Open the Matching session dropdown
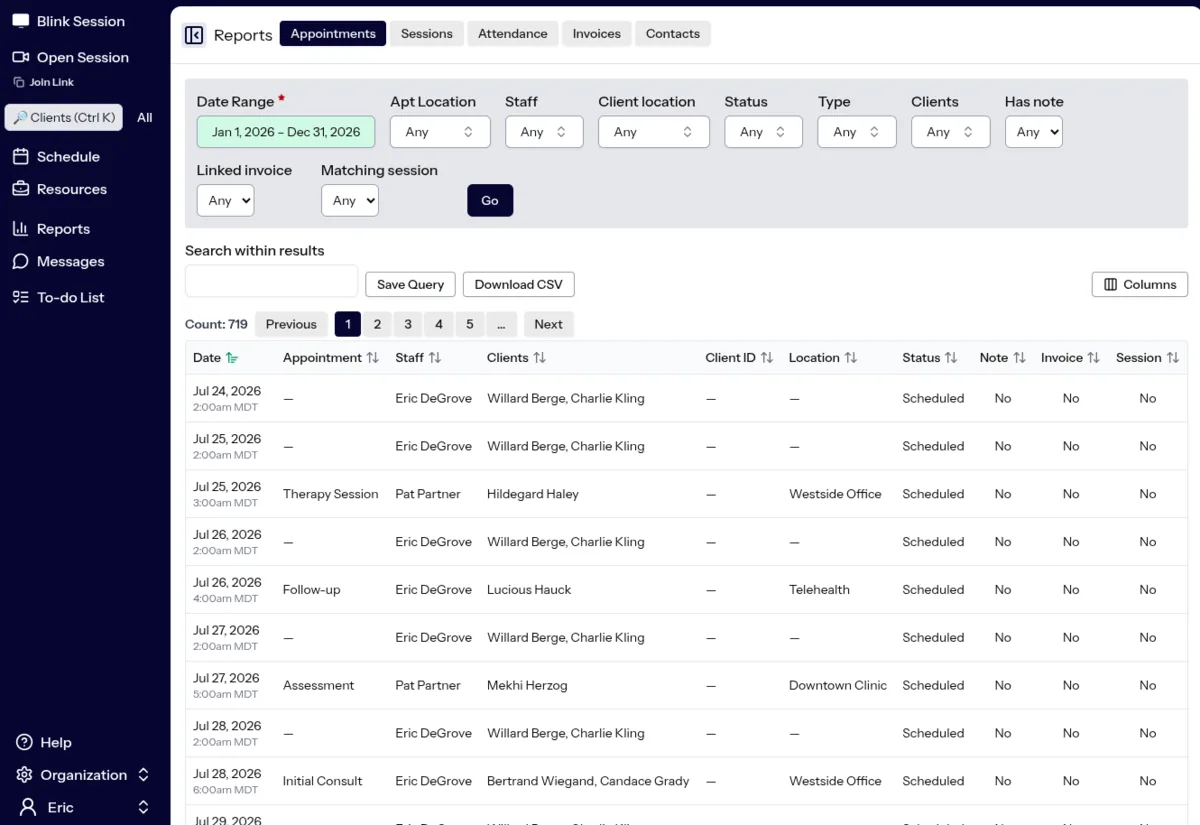This screenshot has height=825, width=1200. tap(350, 200)
